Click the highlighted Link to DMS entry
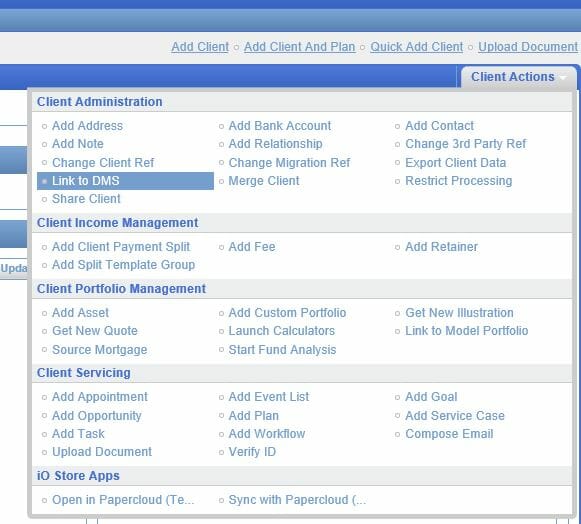 click(125, 181)
